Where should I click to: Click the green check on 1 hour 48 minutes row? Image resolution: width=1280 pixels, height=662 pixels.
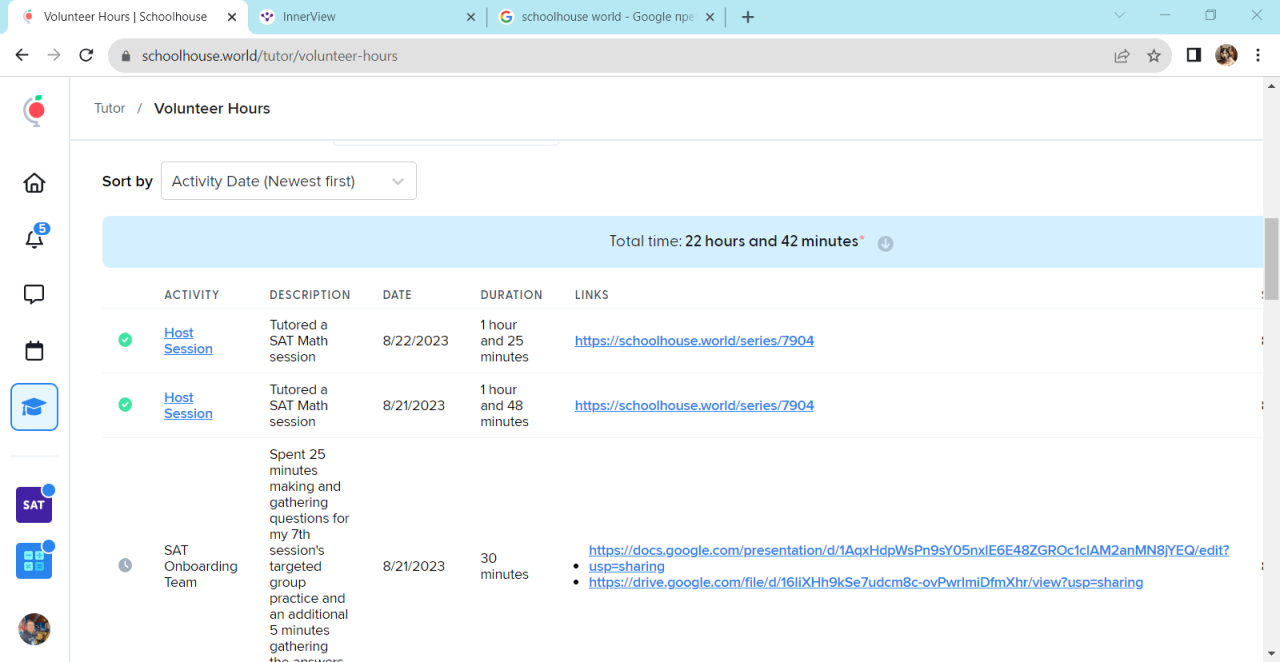coord(125,405)
